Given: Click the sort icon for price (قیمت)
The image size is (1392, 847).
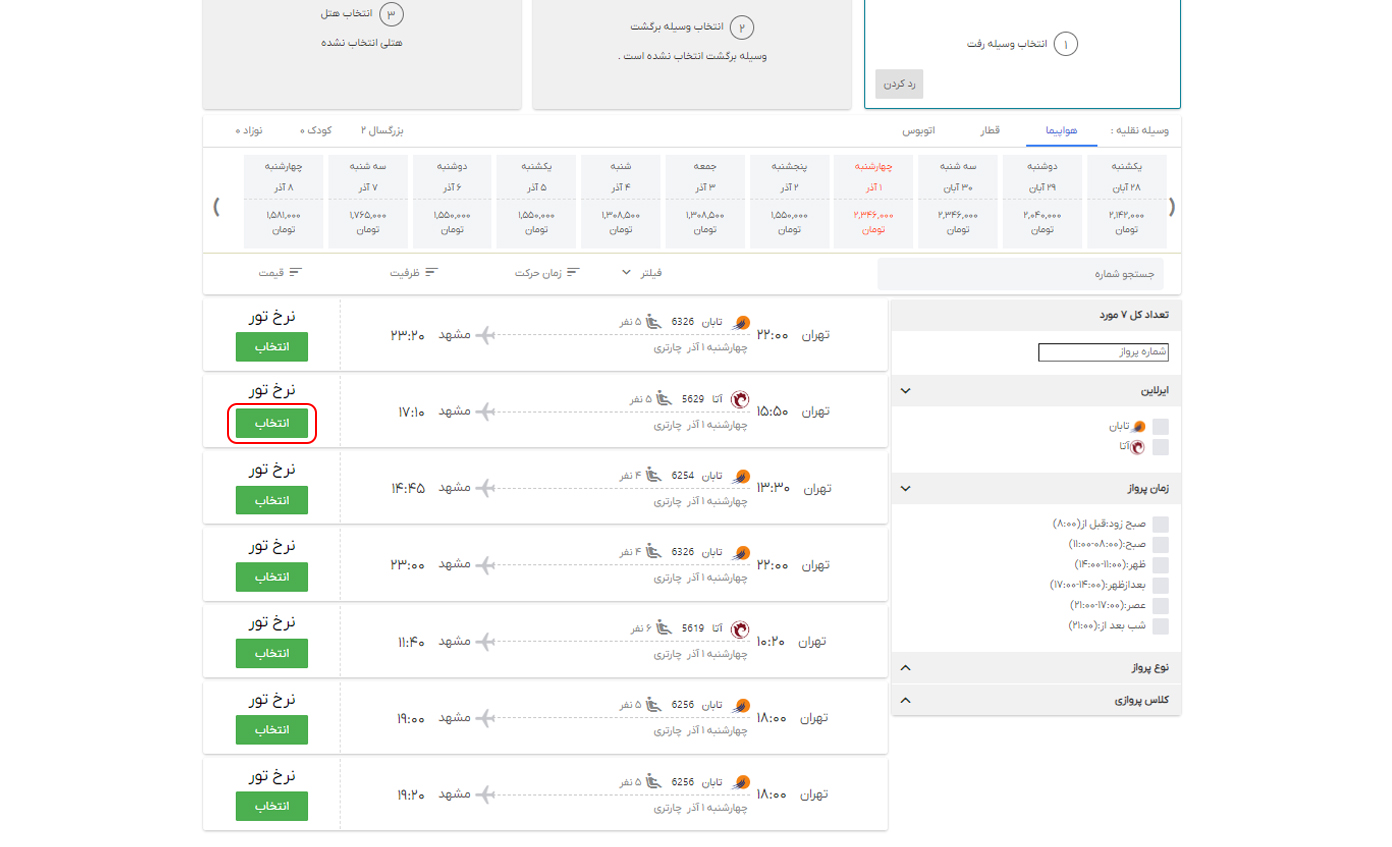Looking at the screenshot, I should click(x=295, y=272).
